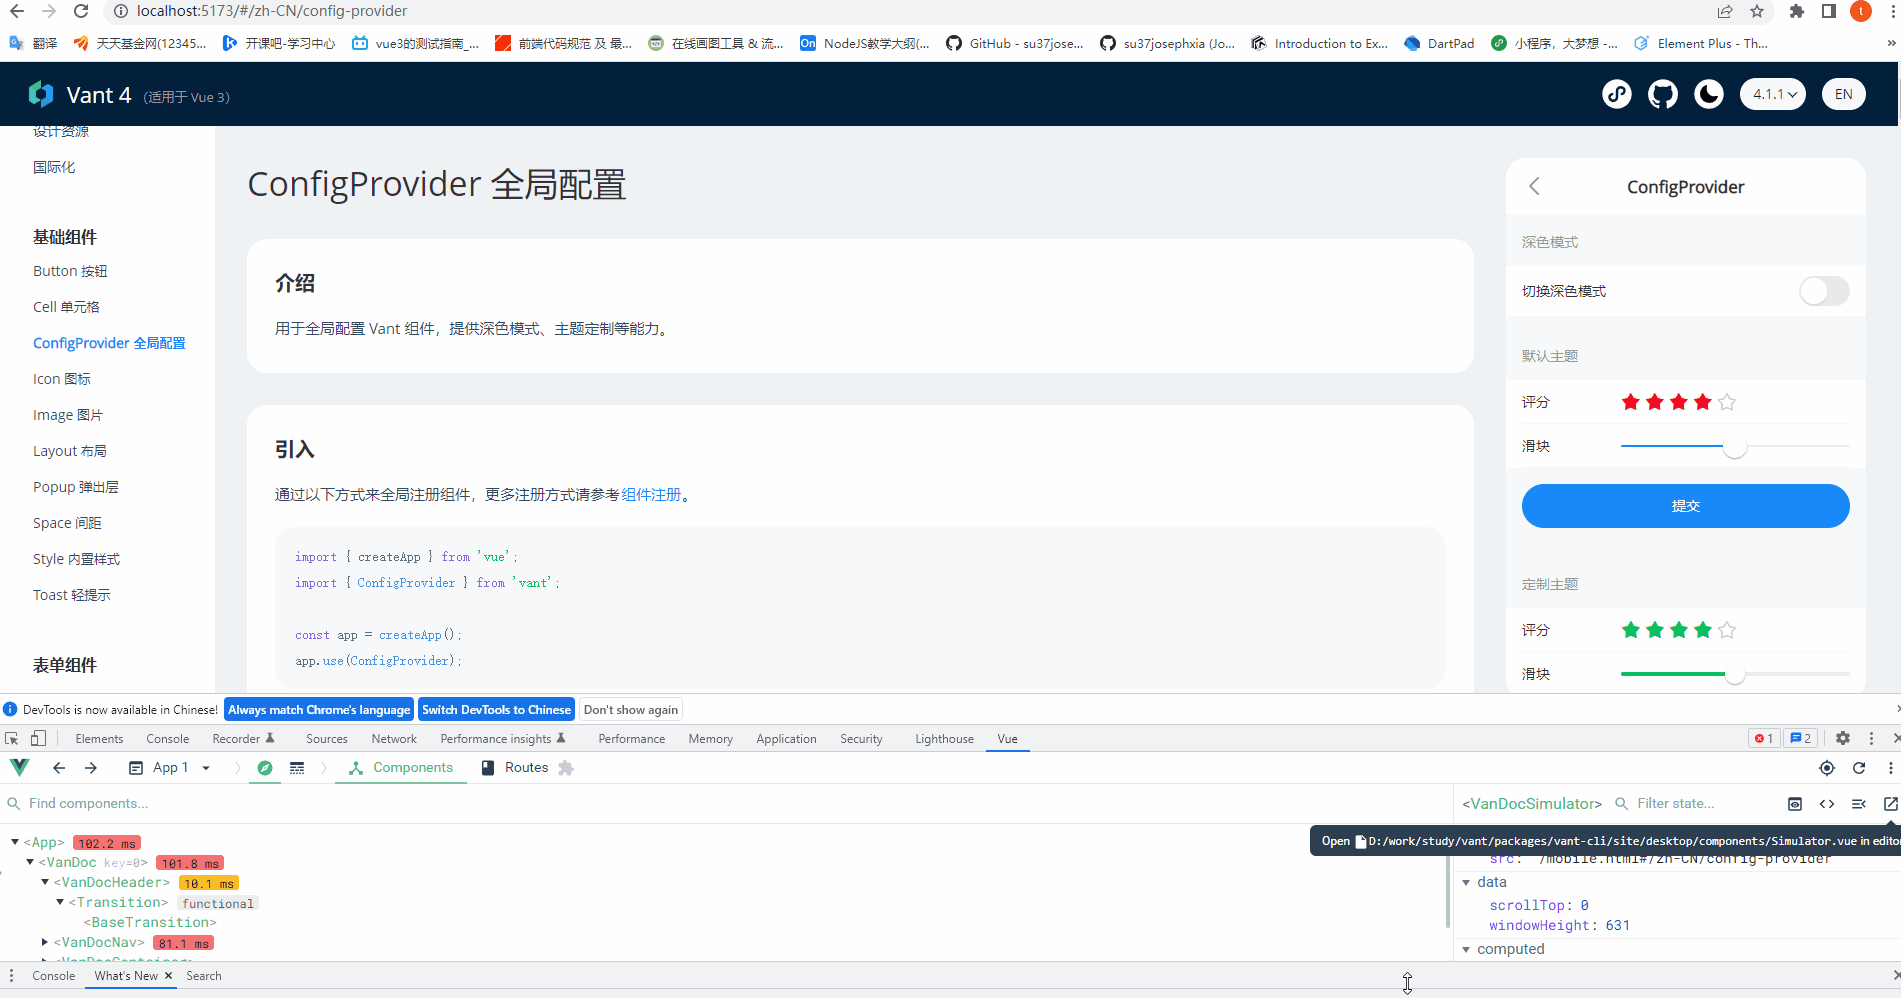Open the Vue Inspector compass icon
This screenshot has height=998, width=1901.
[x=265, y=768]
